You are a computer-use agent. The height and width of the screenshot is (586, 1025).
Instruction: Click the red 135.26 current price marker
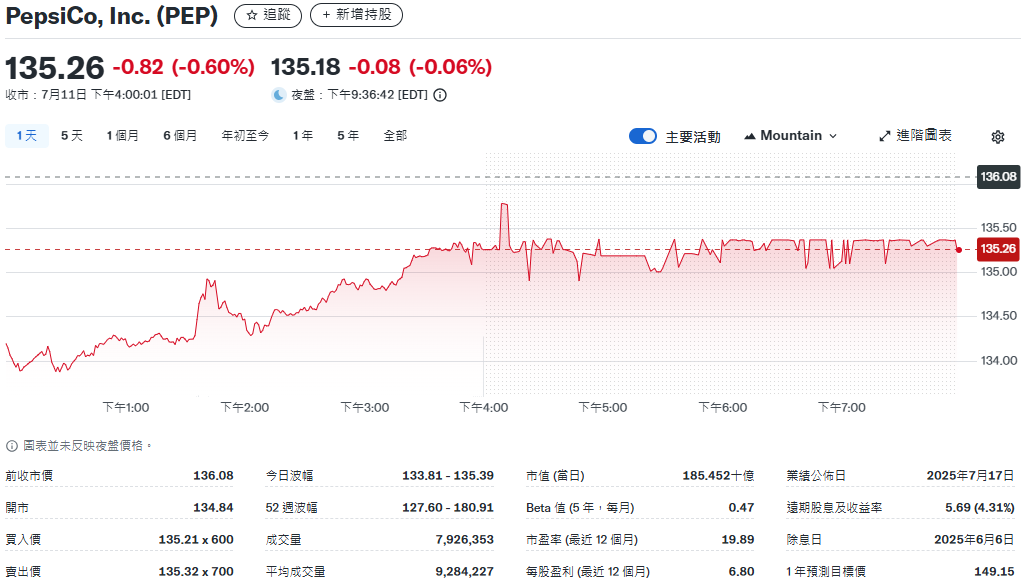(998, 249)
